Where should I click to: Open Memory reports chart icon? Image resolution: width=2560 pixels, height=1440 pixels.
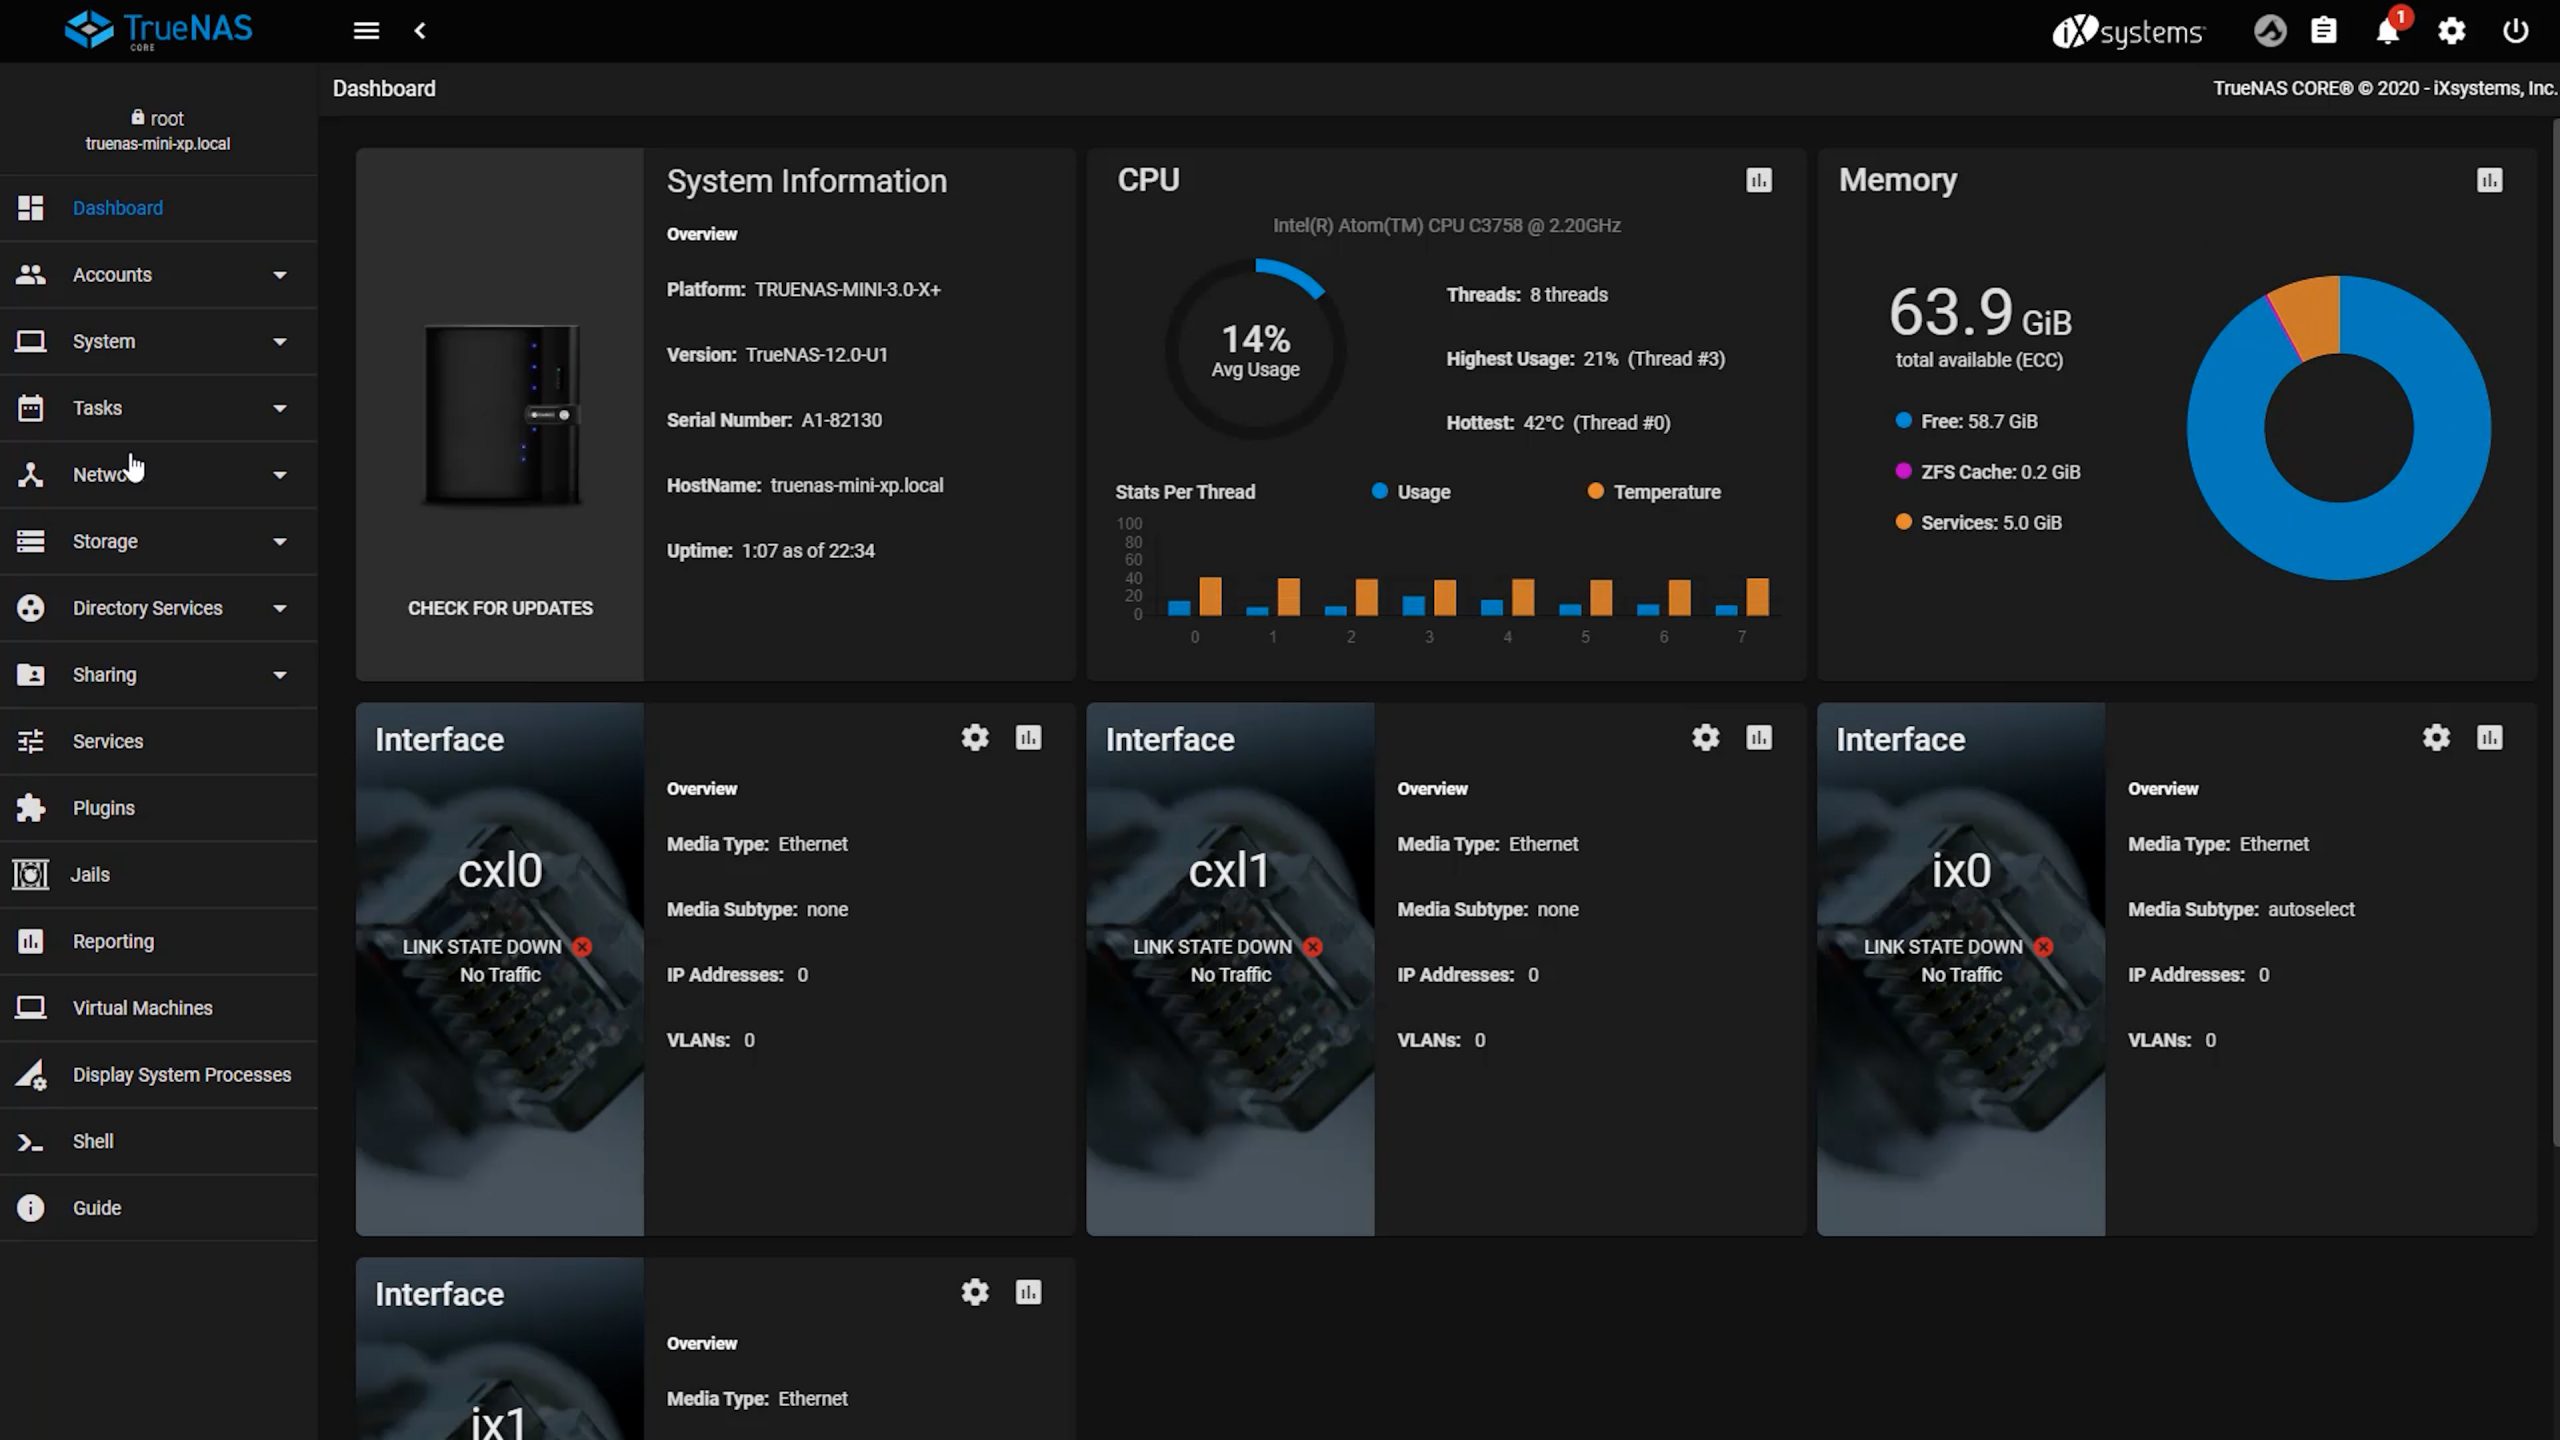[x=2489, y=180]
